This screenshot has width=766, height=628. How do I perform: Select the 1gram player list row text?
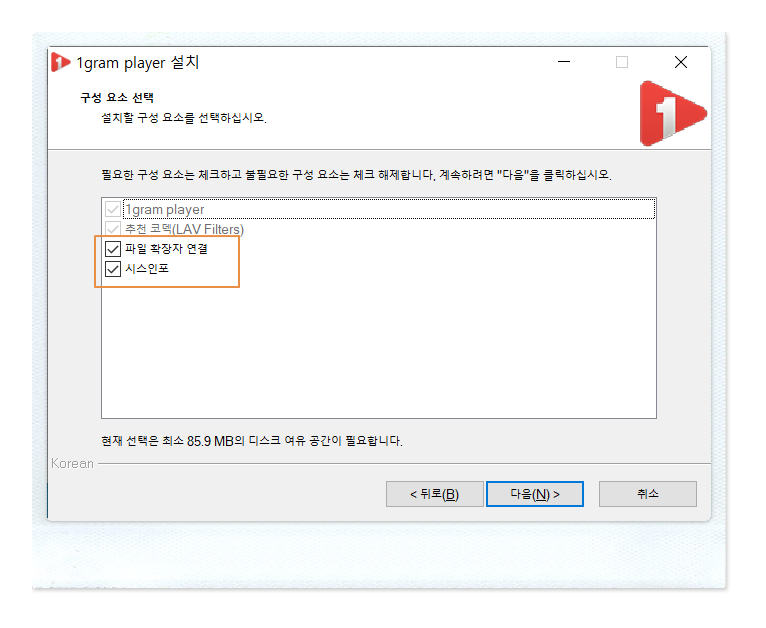165,209
